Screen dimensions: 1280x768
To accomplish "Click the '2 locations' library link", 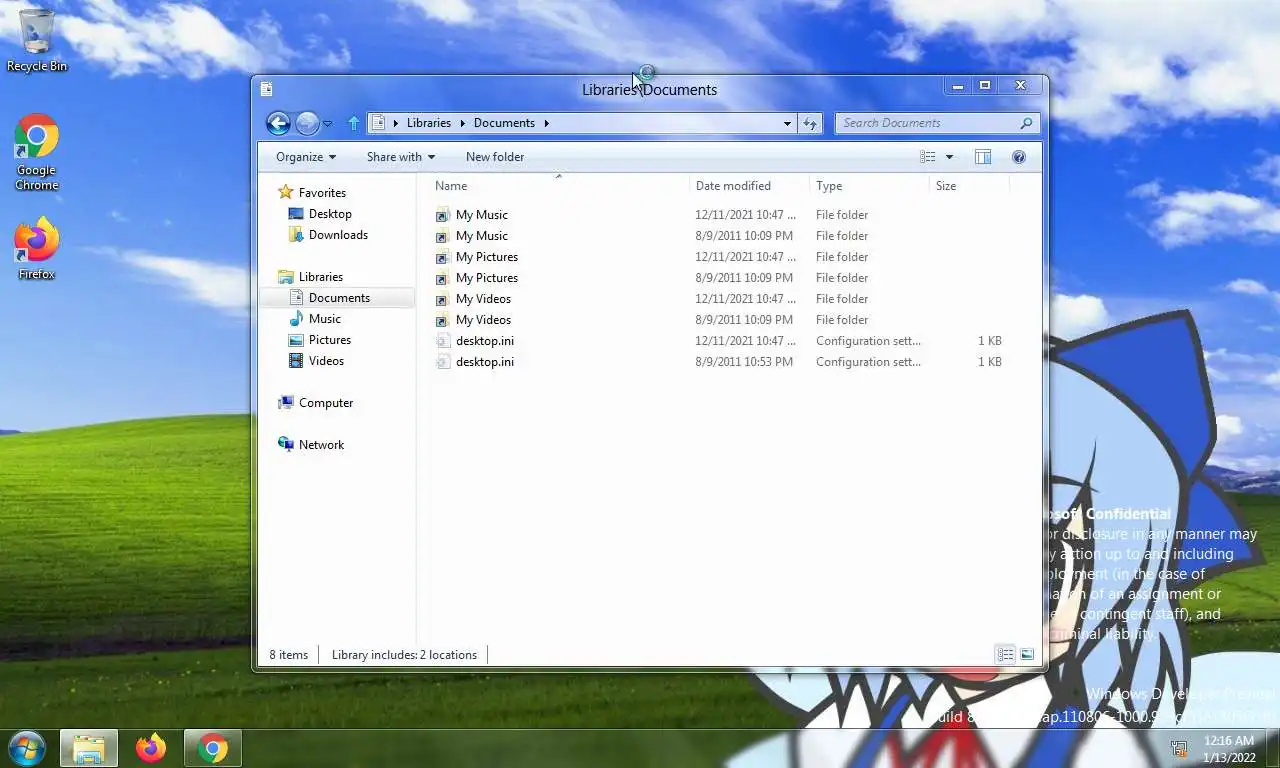I will pos(448,655).
